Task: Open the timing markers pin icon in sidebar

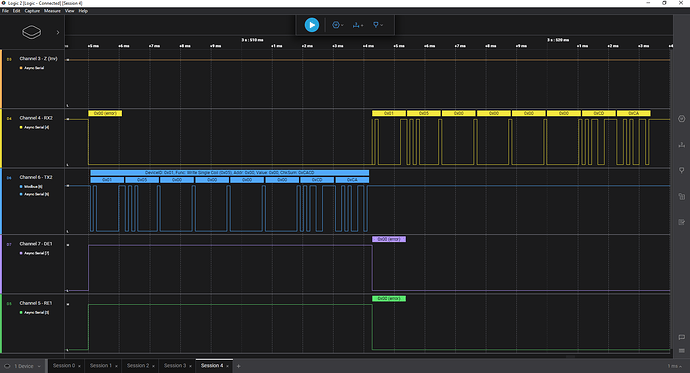Action: 681,170
